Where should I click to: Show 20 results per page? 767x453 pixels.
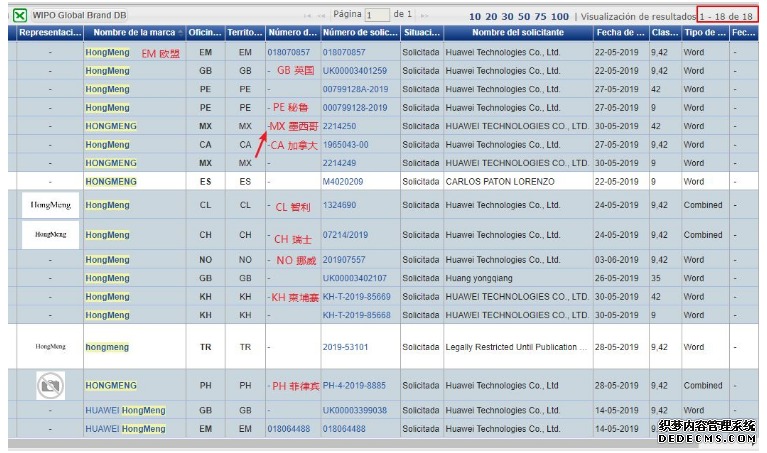pos(491,17)
